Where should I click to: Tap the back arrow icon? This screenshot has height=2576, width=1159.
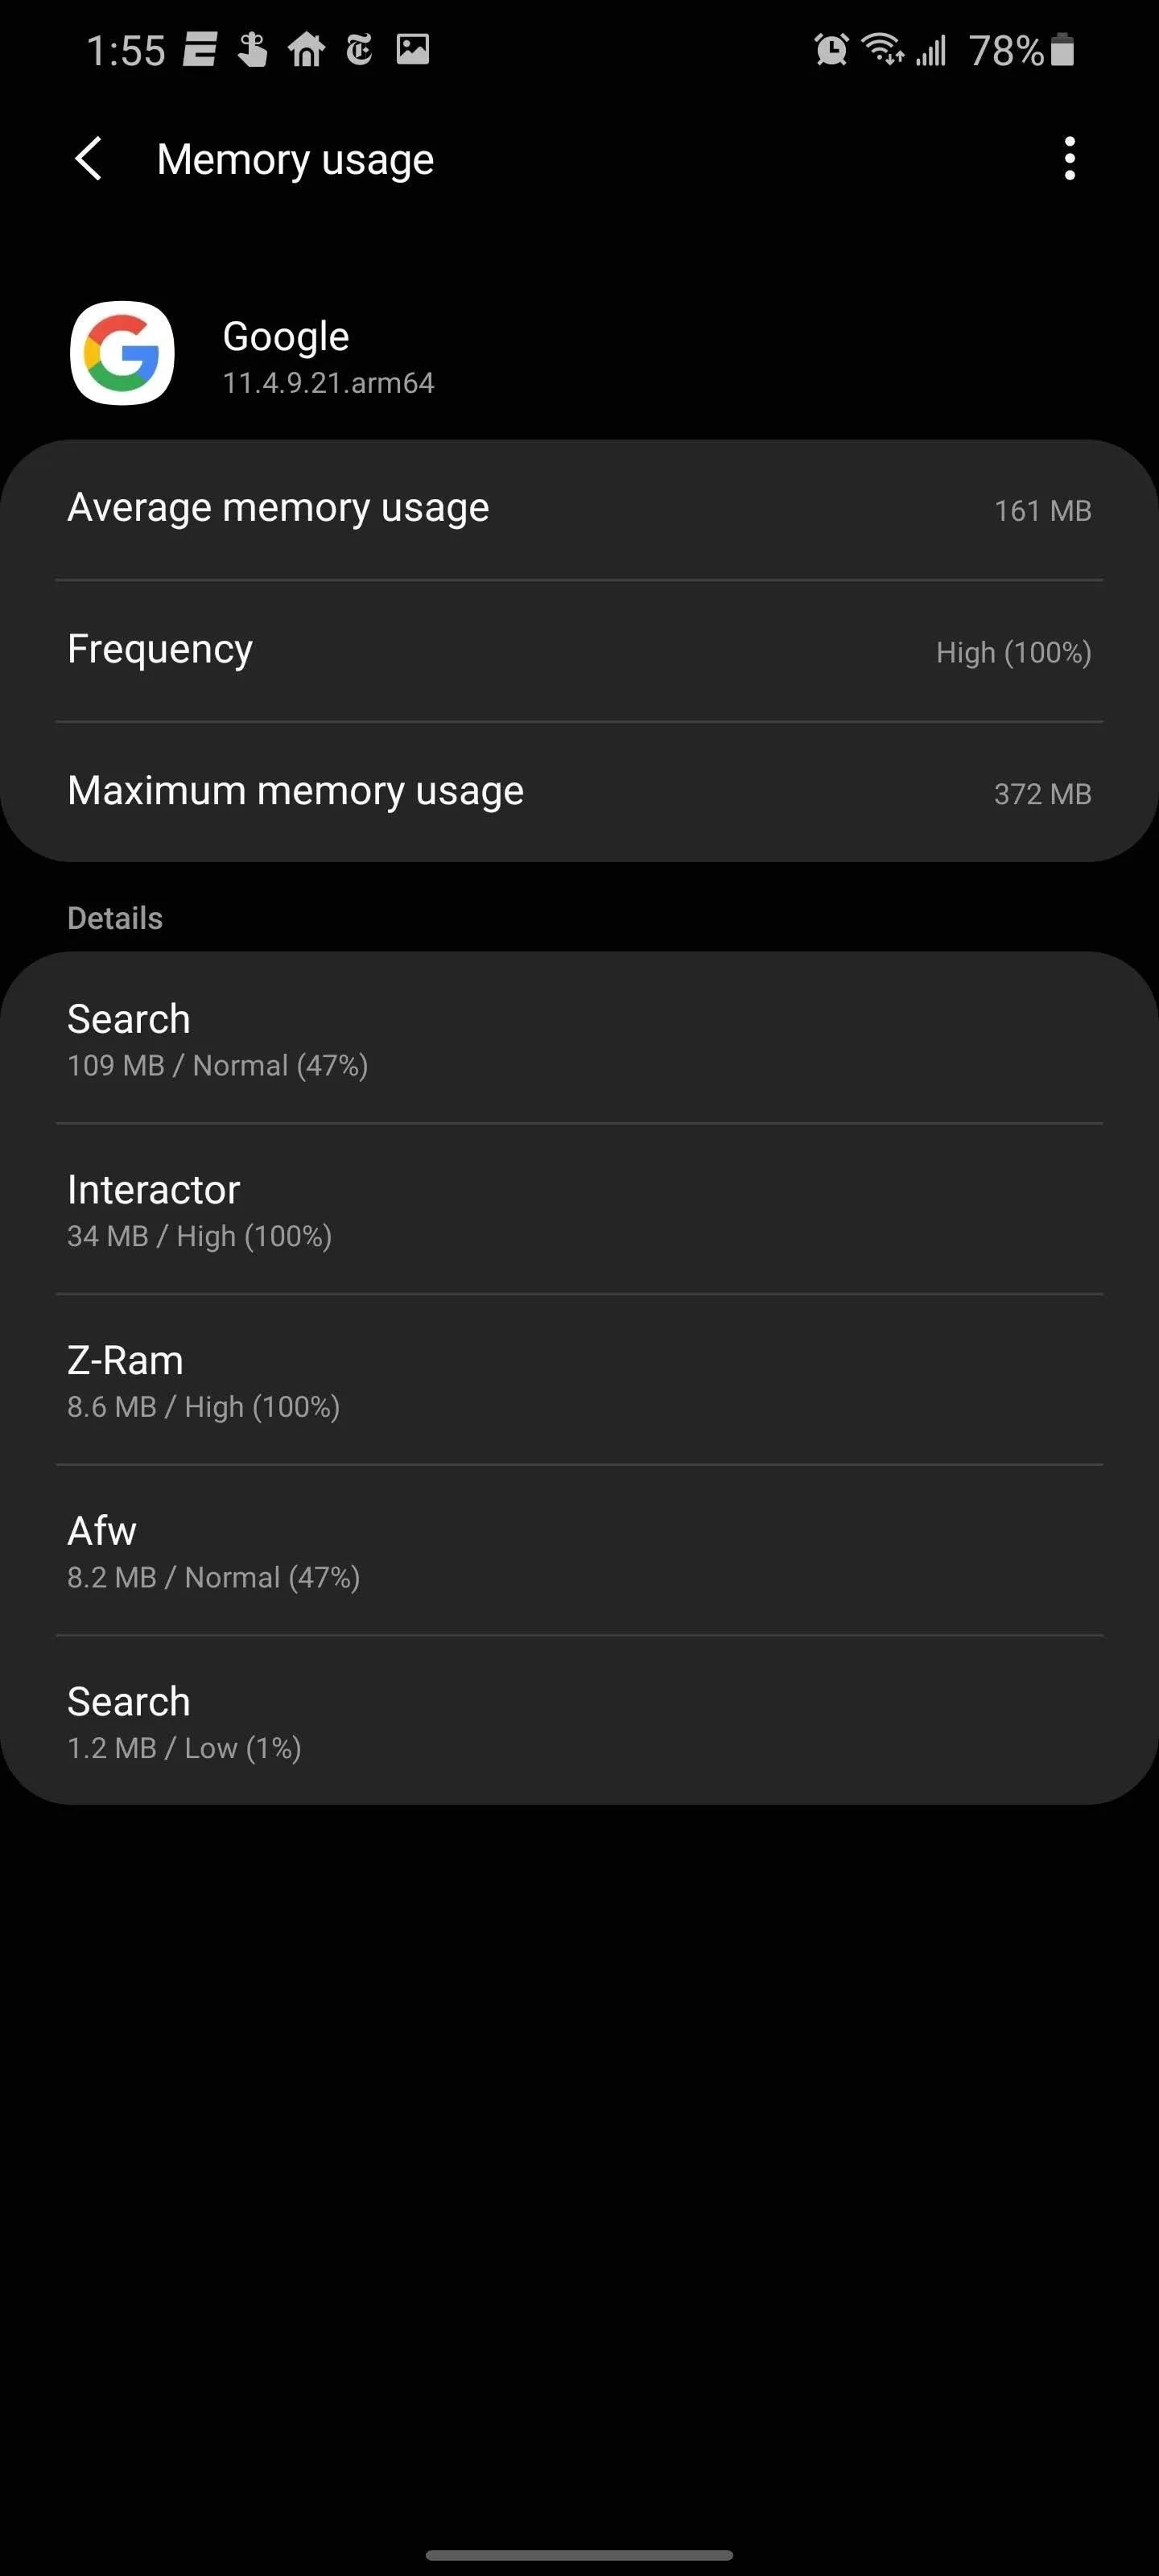click(x=88, y=159)
